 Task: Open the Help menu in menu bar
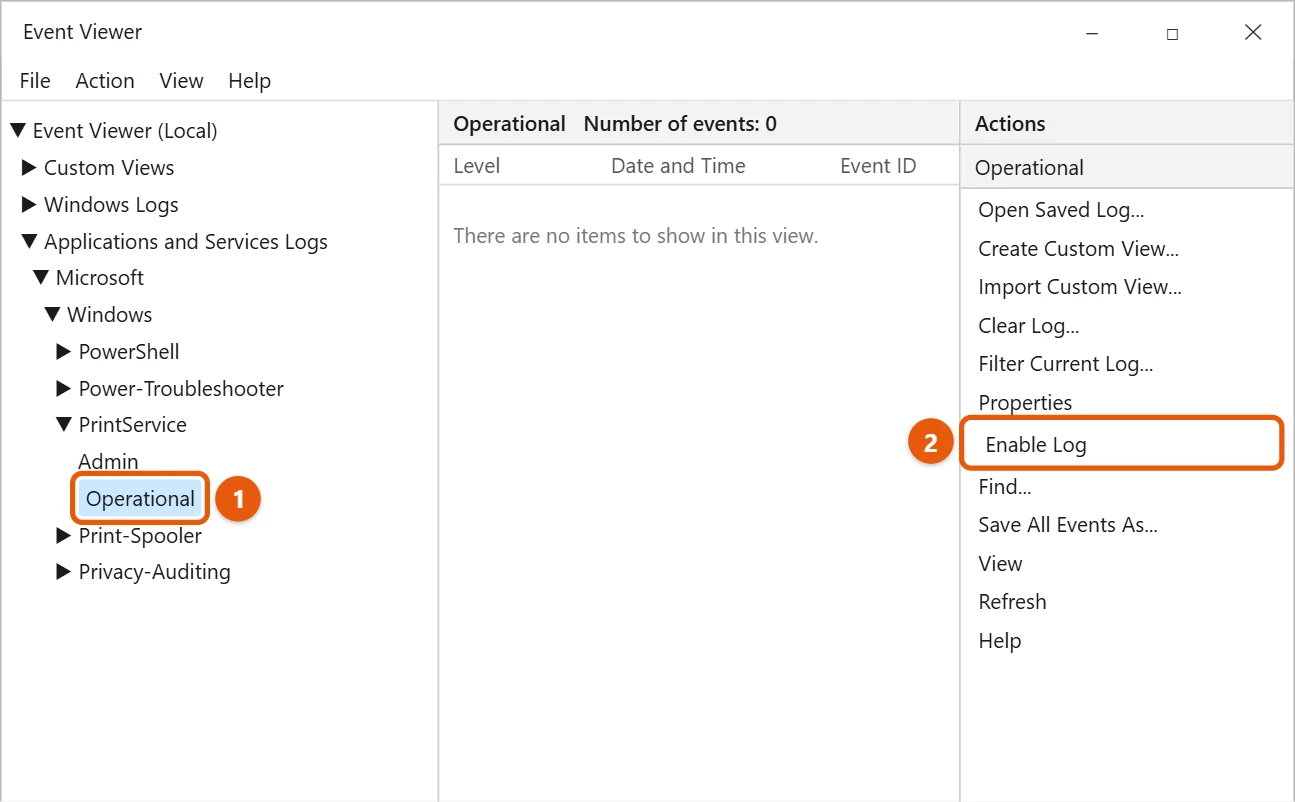point(249,81)
